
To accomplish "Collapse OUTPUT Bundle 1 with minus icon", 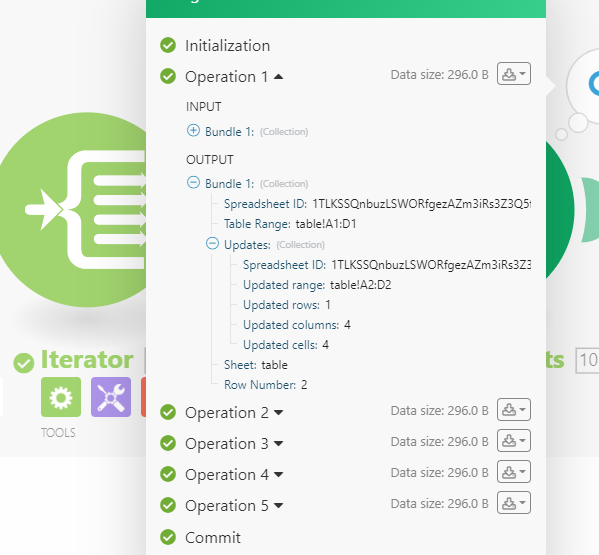I will 193,182.
